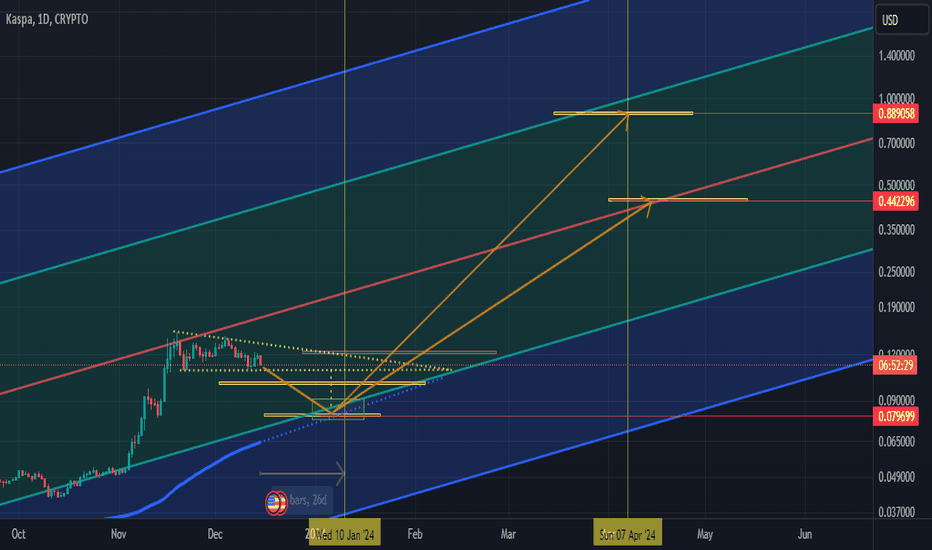
Task: Click the 0.090000 price axis value
Action: click(896, 400)
